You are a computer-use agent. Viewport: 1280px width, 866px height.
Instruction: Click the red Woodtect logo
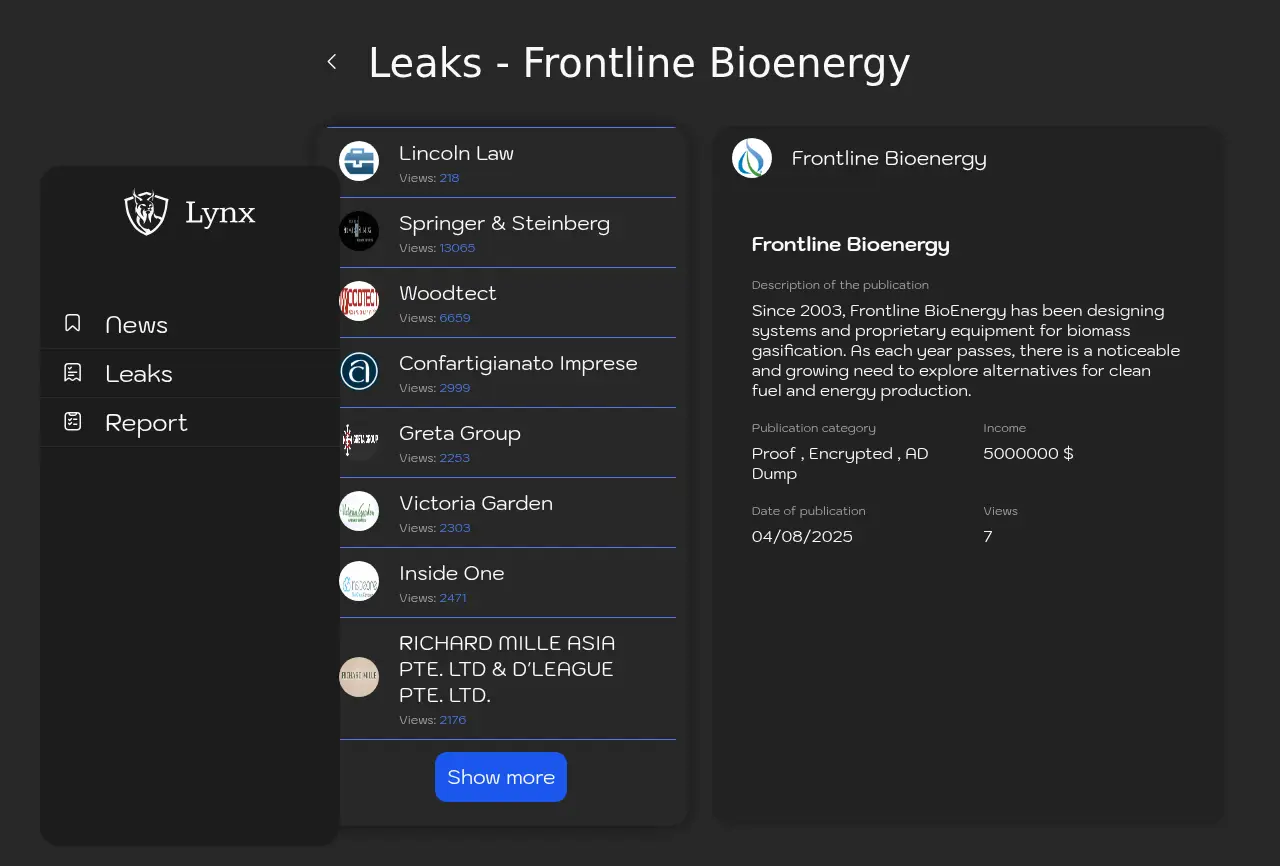coord(359,301)
